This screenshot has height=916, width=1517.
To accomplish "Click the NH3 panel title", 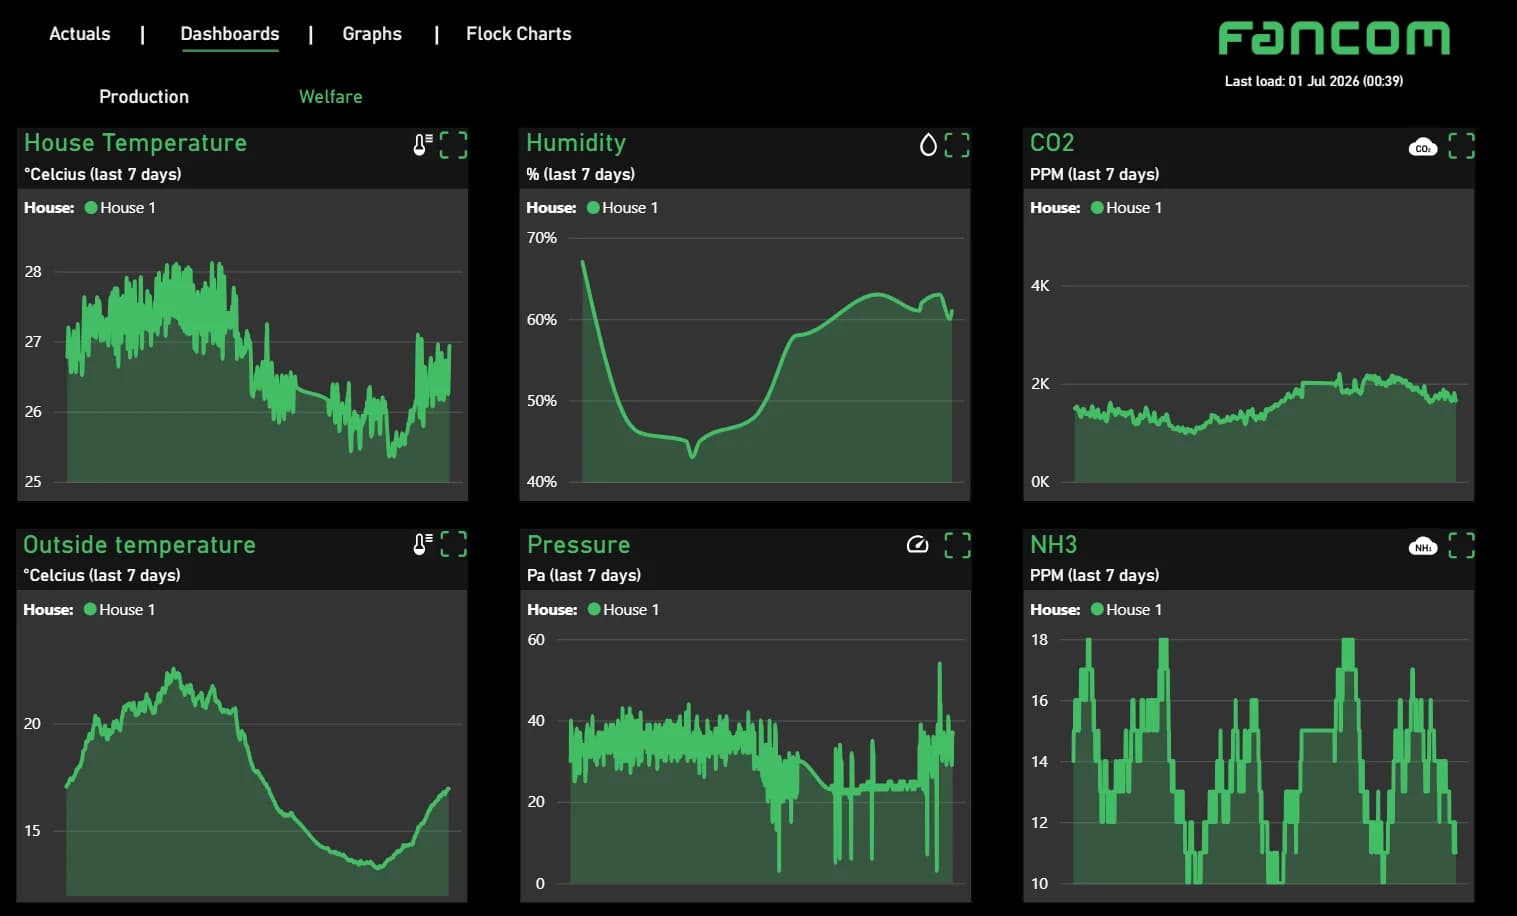I will (x=1054, y=545).
